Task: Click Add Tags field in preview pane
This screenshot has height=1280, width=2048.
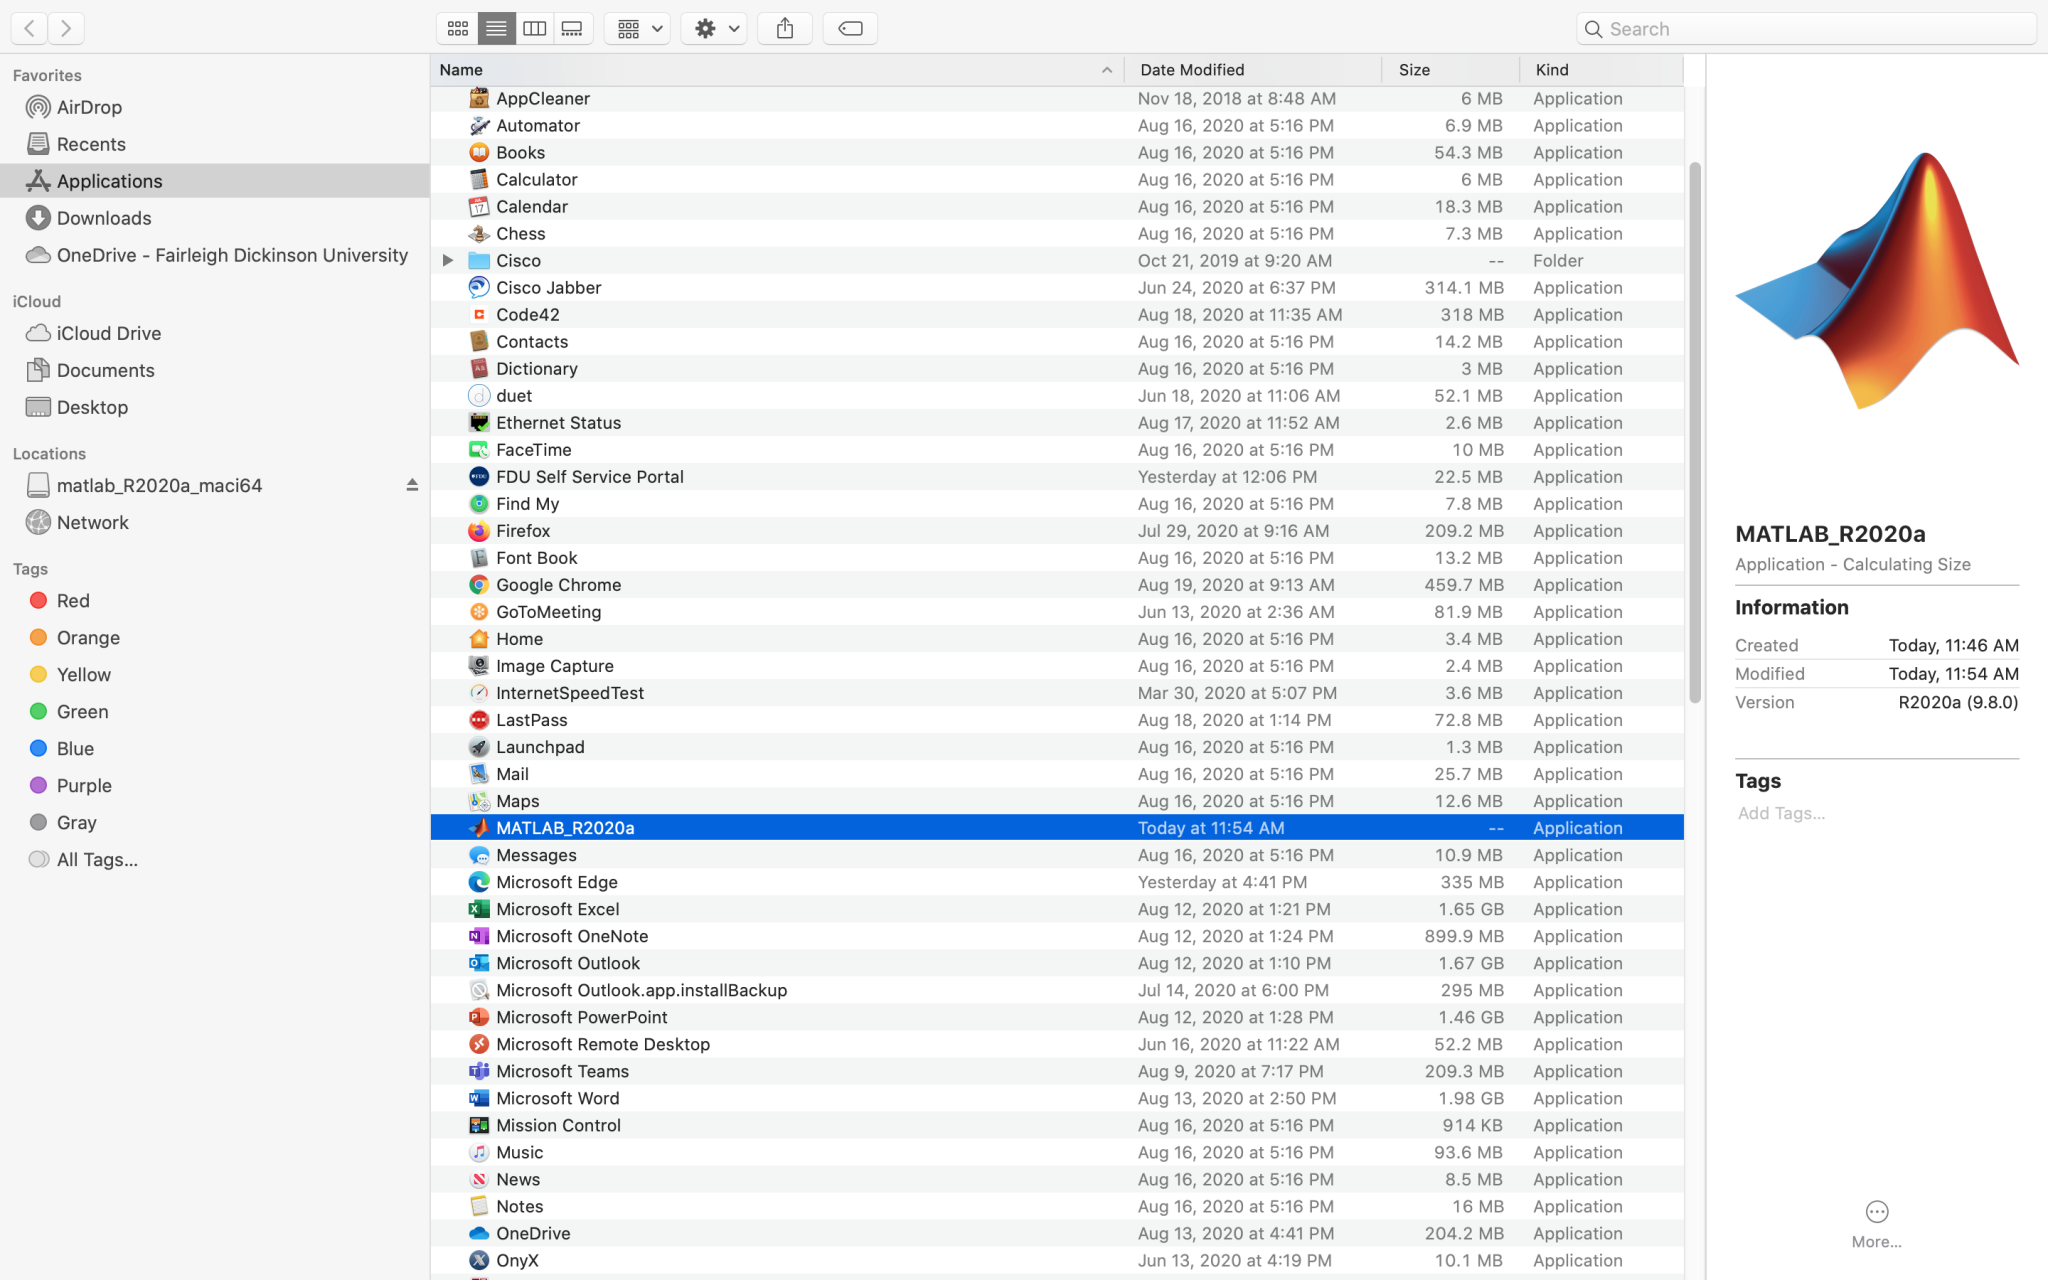Action: (x=1781, y=813)
